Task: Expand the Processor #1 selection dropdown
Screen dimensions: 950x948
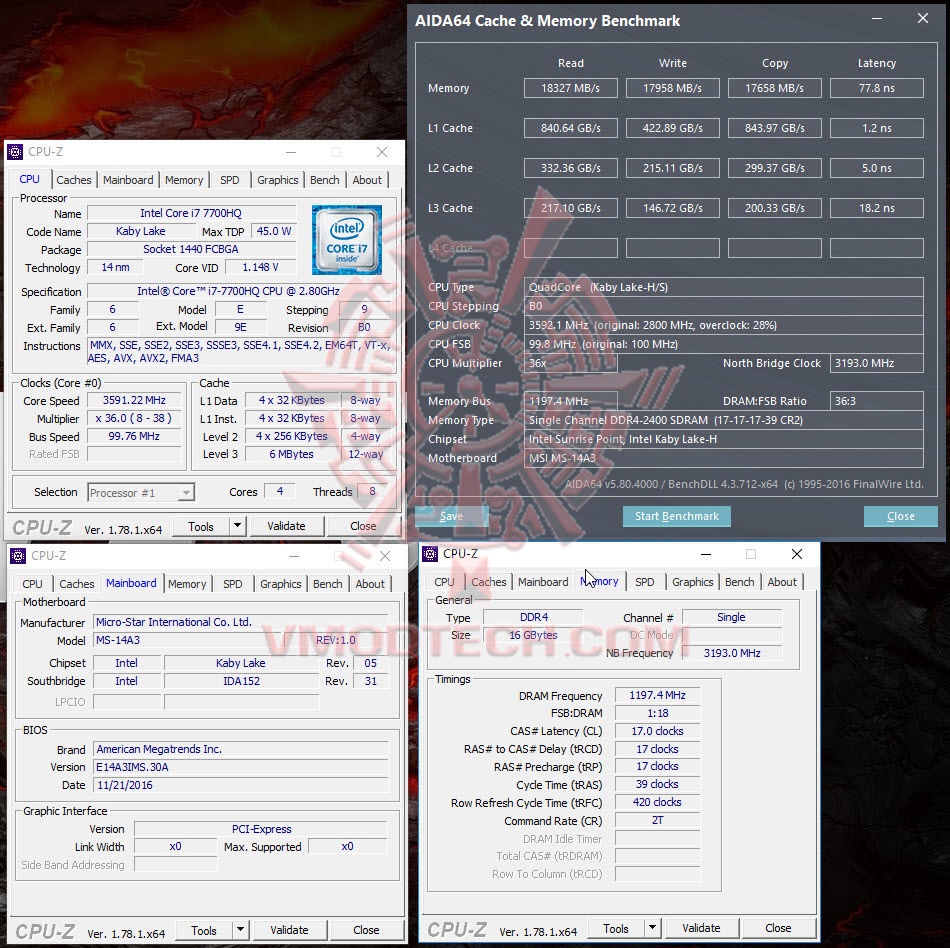Action: (x=187, y=492)
